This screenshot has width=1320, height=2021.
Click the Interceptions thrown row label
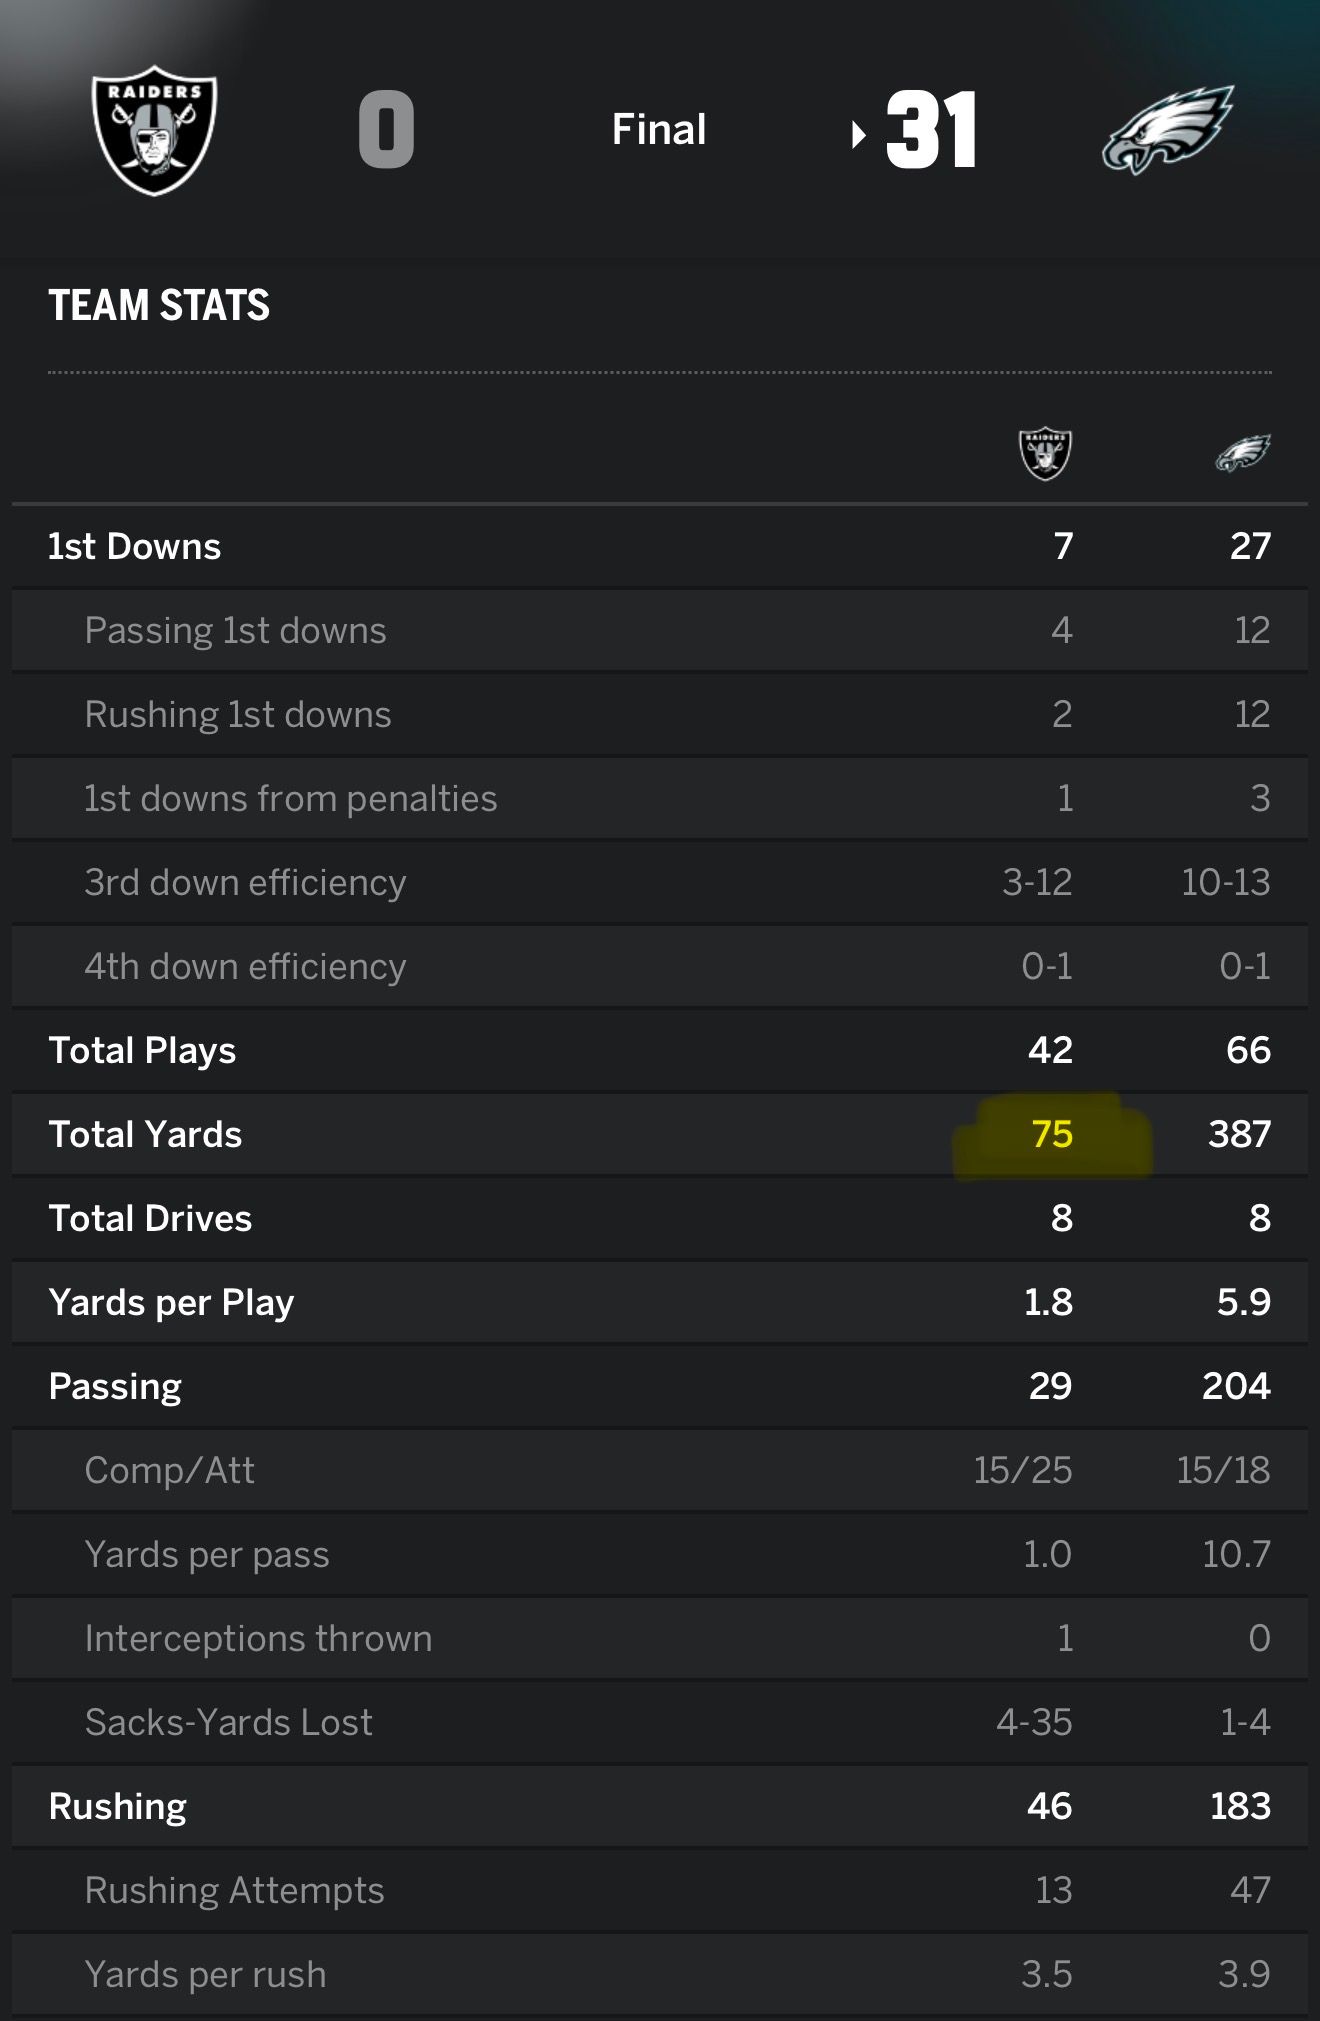click(x=258, y=1638)
